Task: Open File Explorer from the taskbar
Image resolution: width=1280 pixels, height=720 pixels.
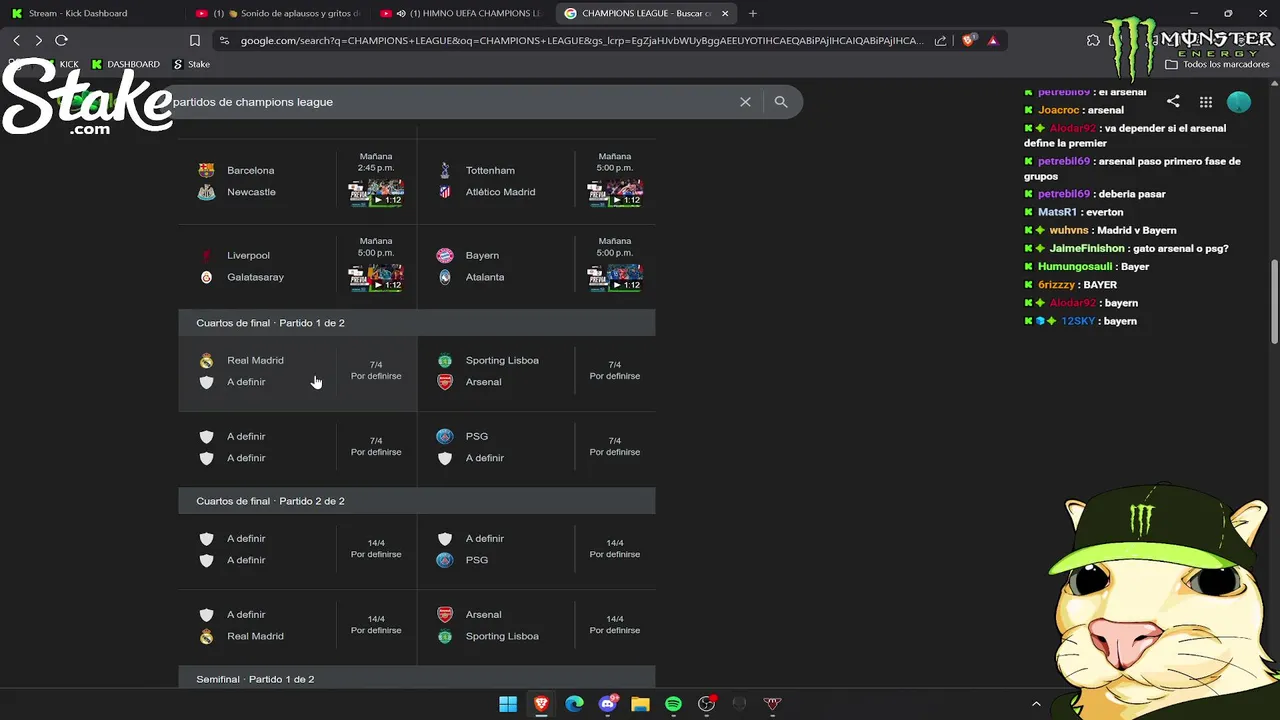Action: coord(640,704)
